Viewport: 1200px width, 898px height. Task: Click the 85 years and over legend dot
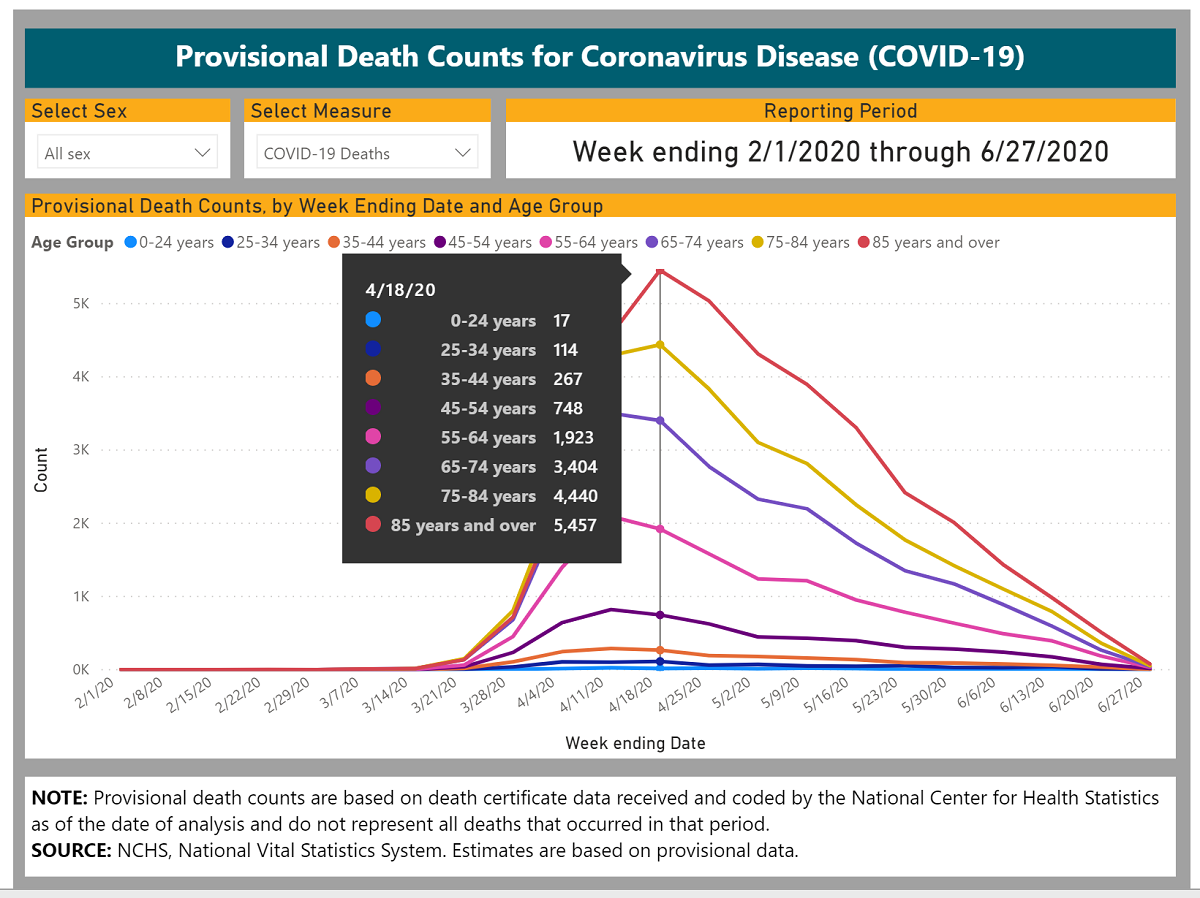[x=863, y=242]
